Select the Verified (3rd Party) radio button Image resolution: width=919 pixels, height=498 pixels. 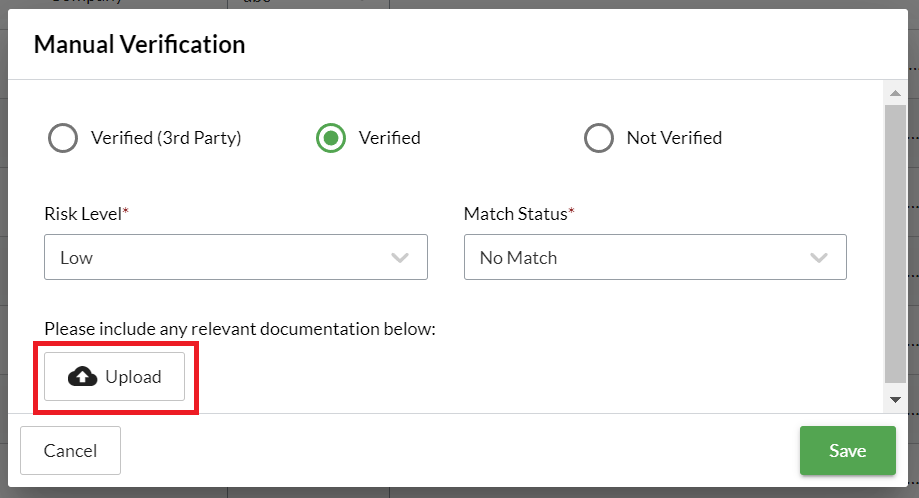coord(63,138)
